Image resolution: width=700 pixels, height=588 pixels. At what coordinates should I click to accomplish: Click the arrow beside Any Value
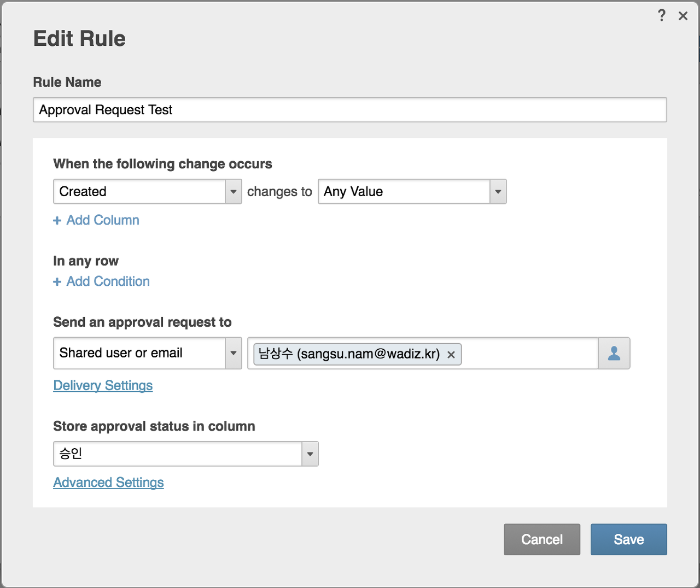tap(498, 191)
